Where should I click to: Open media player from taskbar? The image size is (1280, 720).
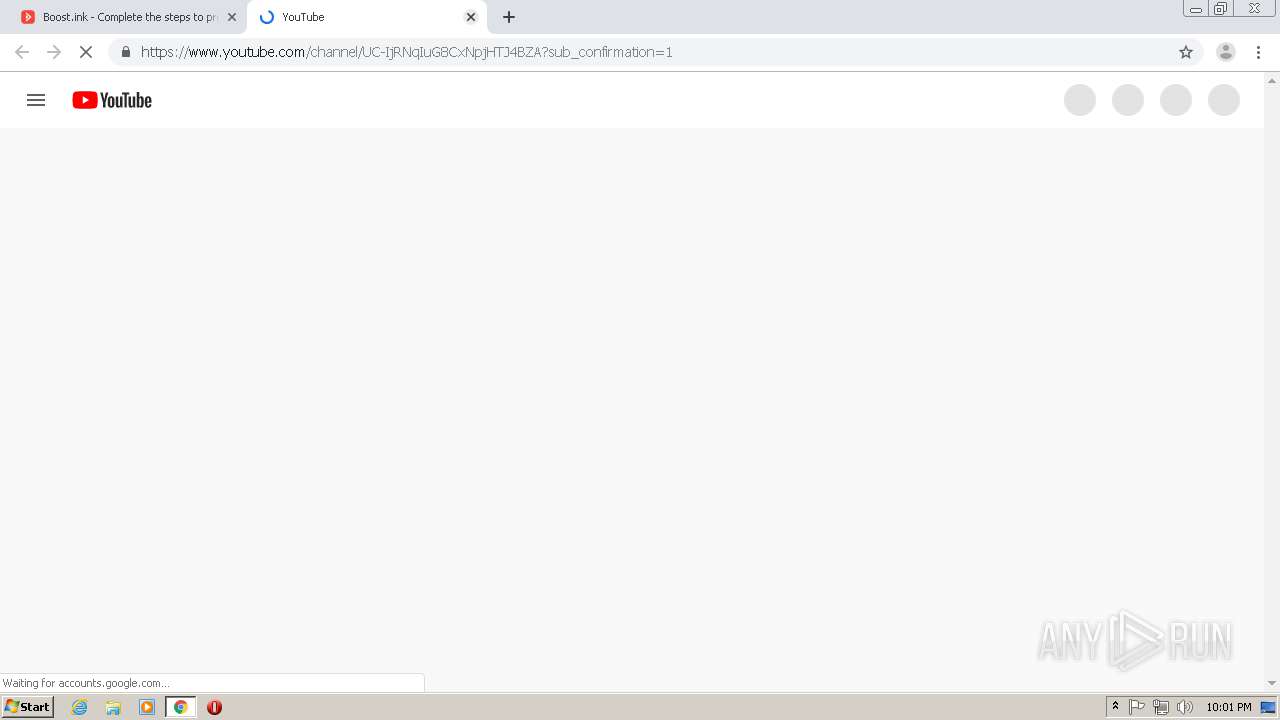point(147,707)
